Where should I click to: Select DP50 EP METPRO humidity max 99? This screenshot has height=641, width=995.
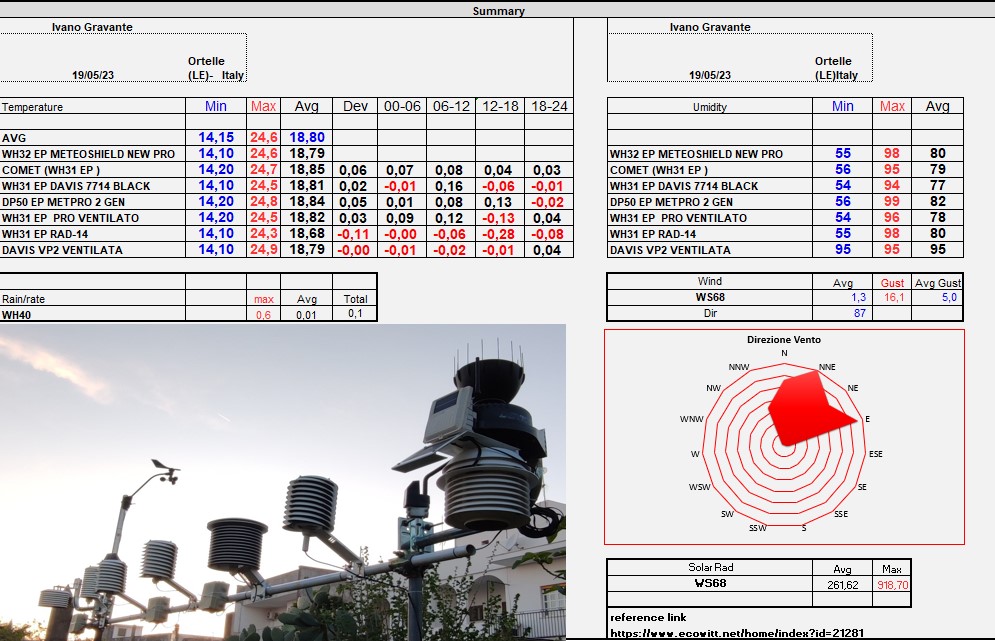click(x=892, y=202)
